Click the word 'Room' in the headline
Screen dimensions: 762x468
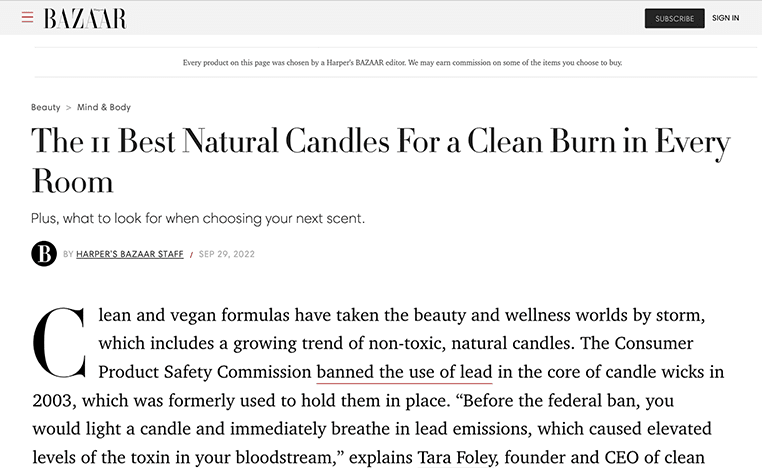(72, 182)
